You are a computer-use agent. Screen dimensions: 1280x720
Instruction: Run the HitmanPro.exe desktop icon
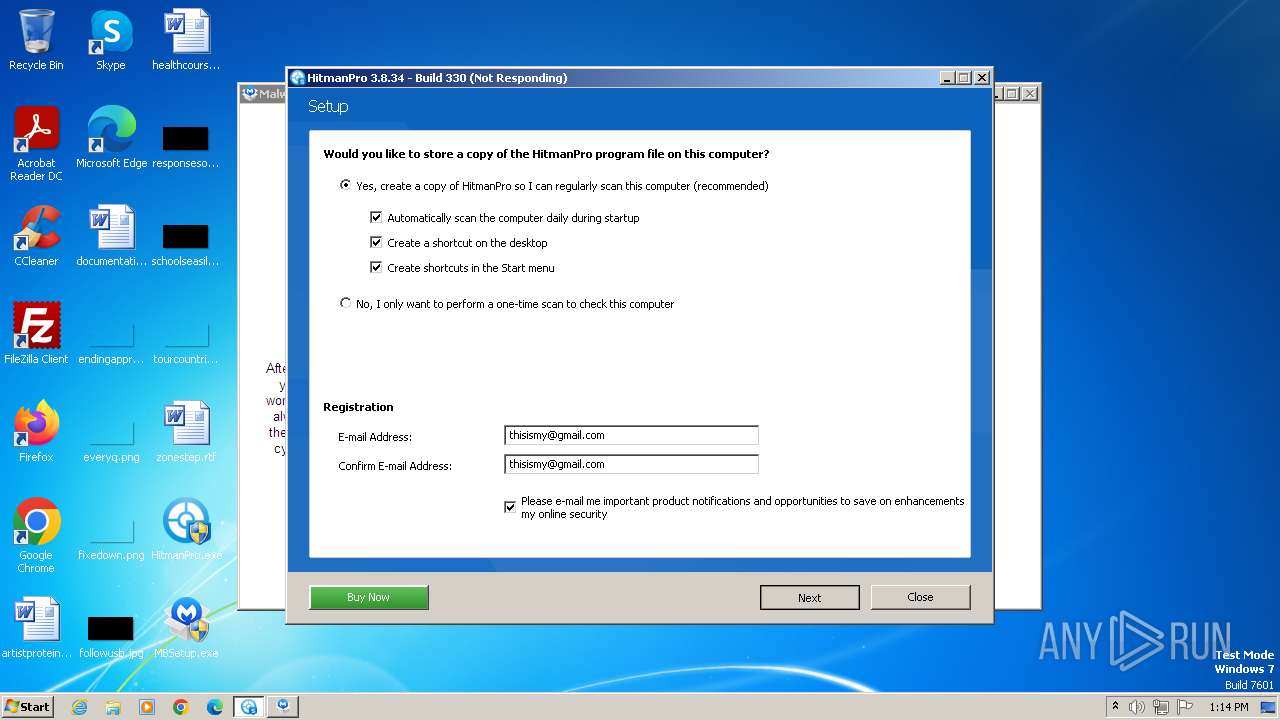coord(186,530)
